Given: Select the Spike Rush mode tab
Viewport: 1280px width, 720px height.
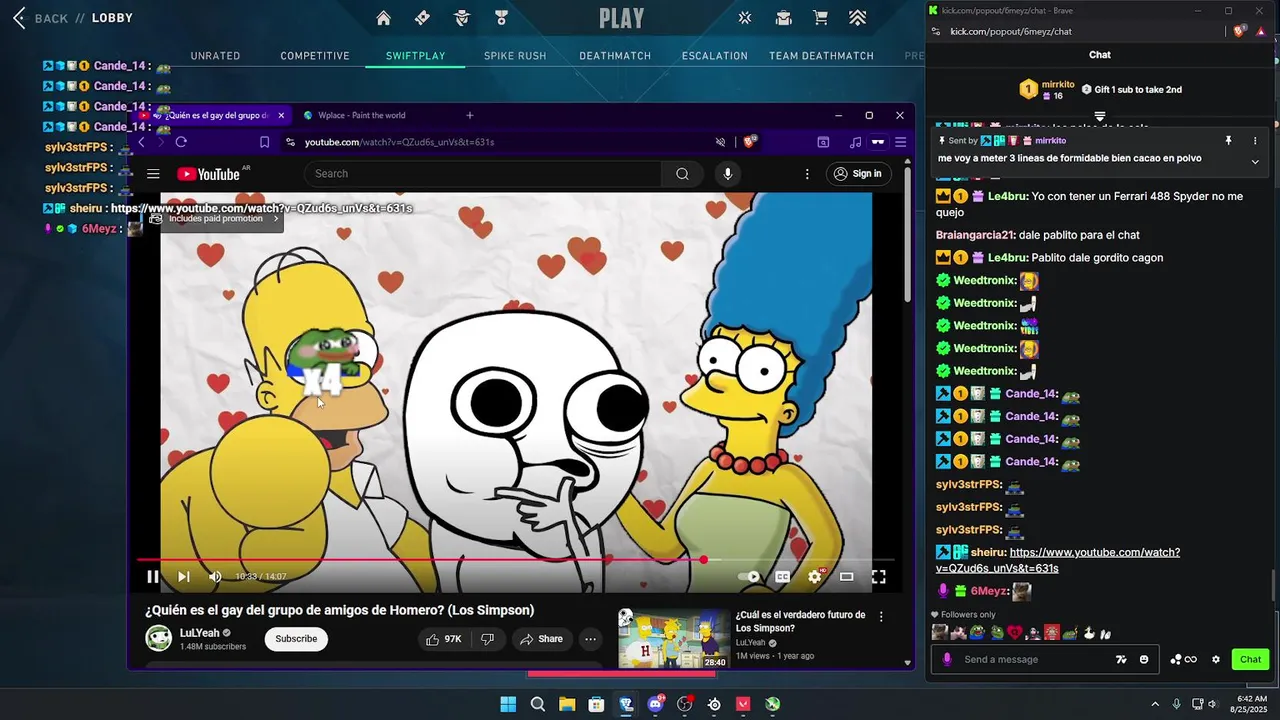Looking at the screenshot, I should pos(515,56).
